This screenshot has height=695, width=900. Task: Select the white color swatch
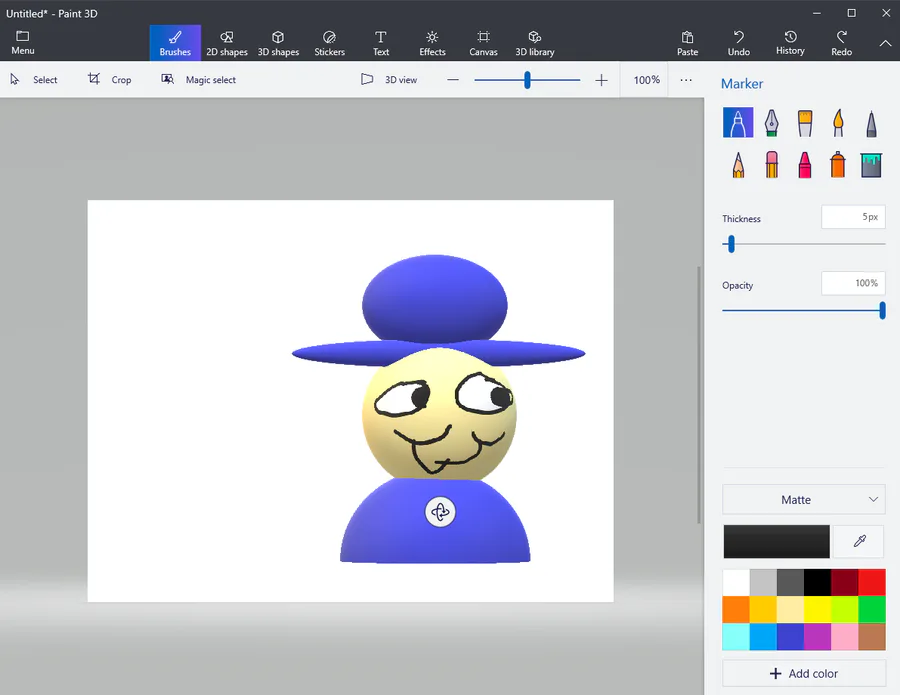(x=736, y=583)
